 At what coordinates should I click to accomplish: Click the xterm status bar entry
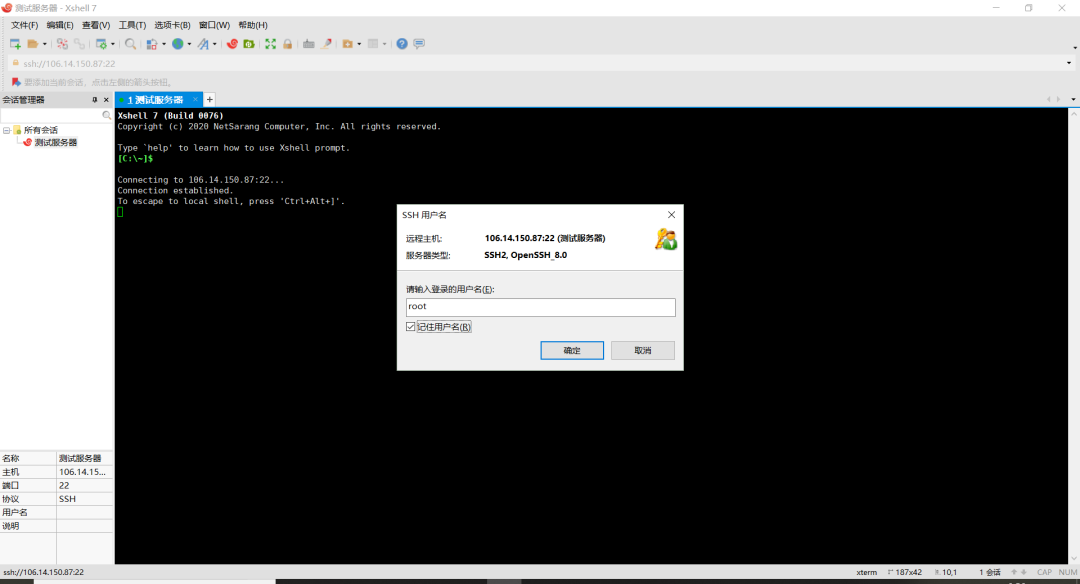pyautogui.click(x=866, y=572)
